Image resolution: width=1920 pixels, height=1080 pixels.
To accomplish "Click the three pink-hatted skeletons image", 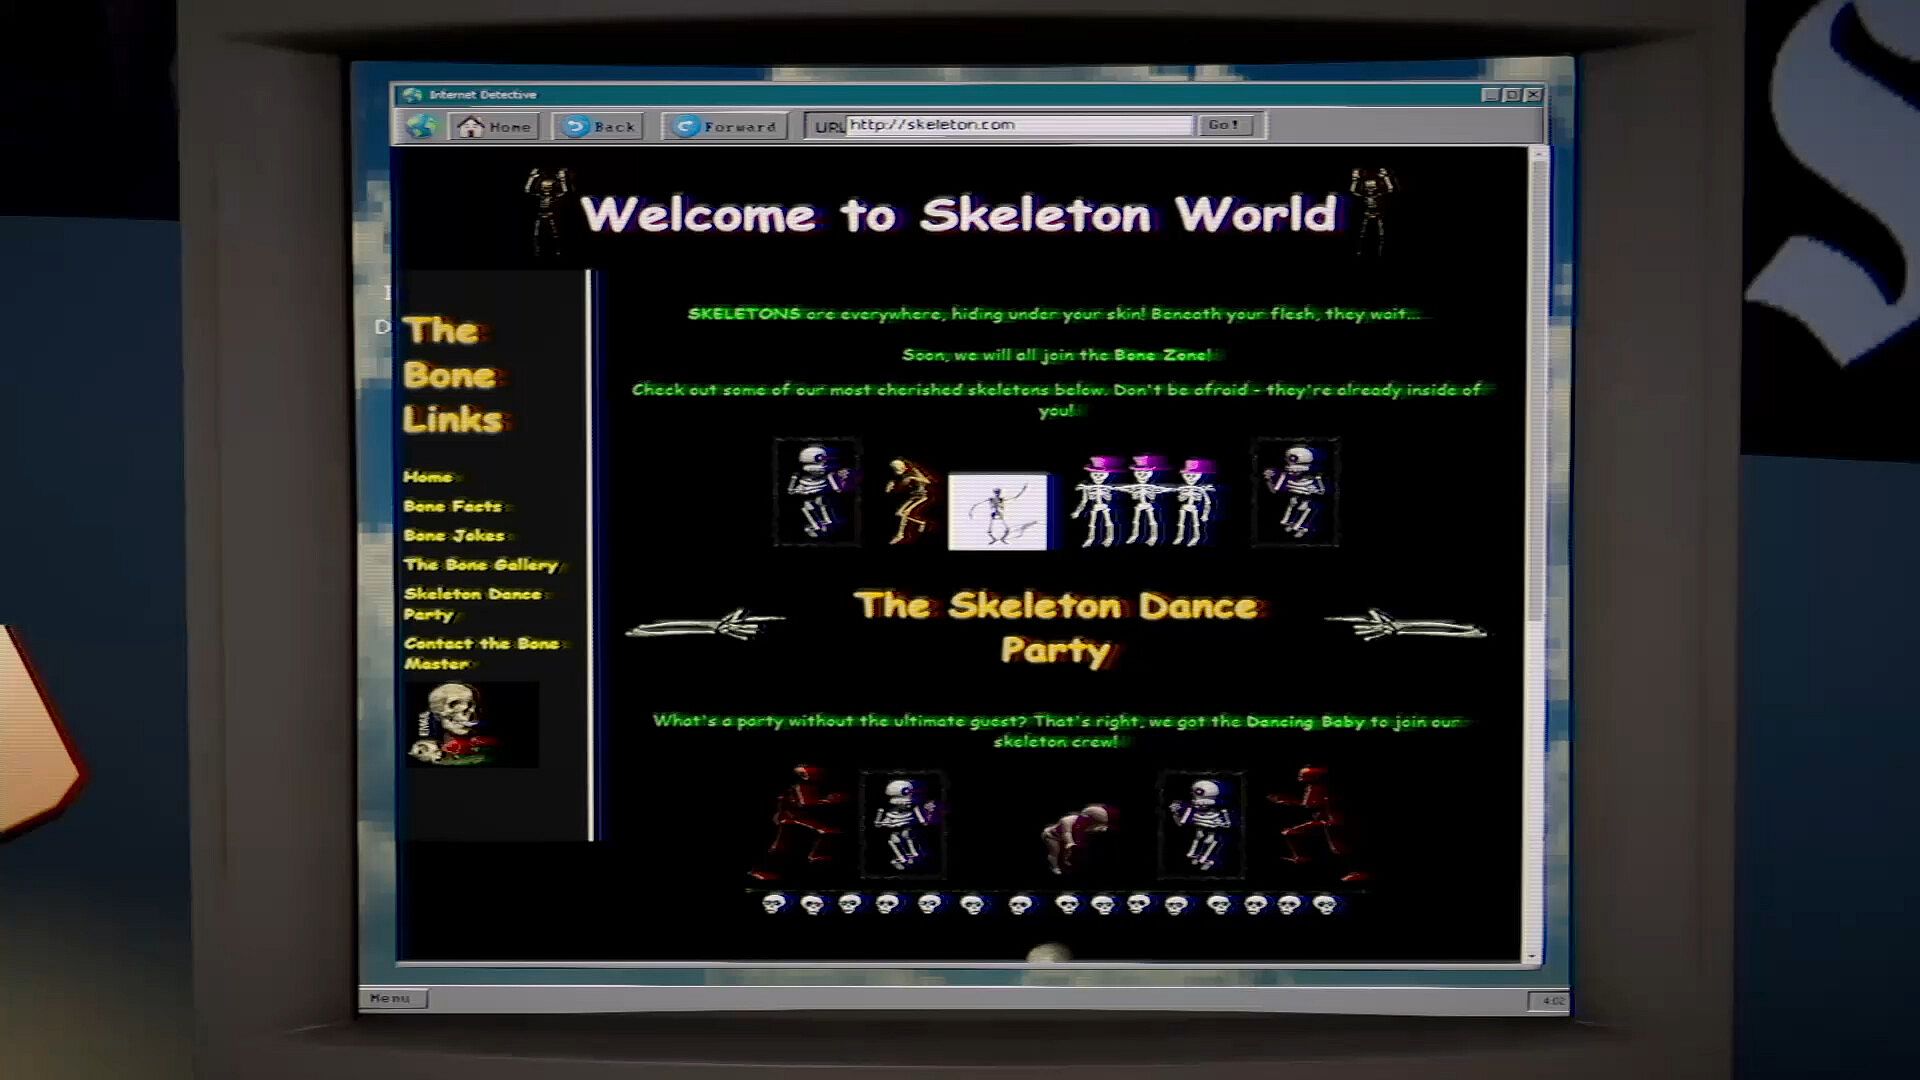I will point(1144,502).
